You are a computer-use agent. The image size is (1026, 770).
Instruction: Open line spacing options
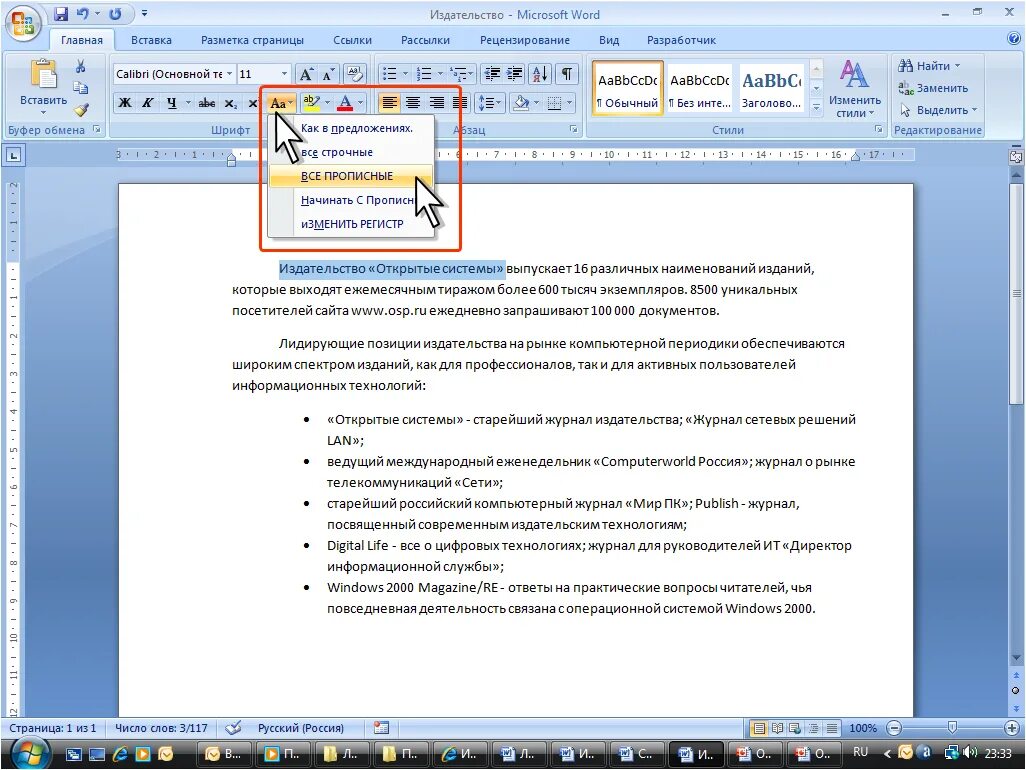489,103
